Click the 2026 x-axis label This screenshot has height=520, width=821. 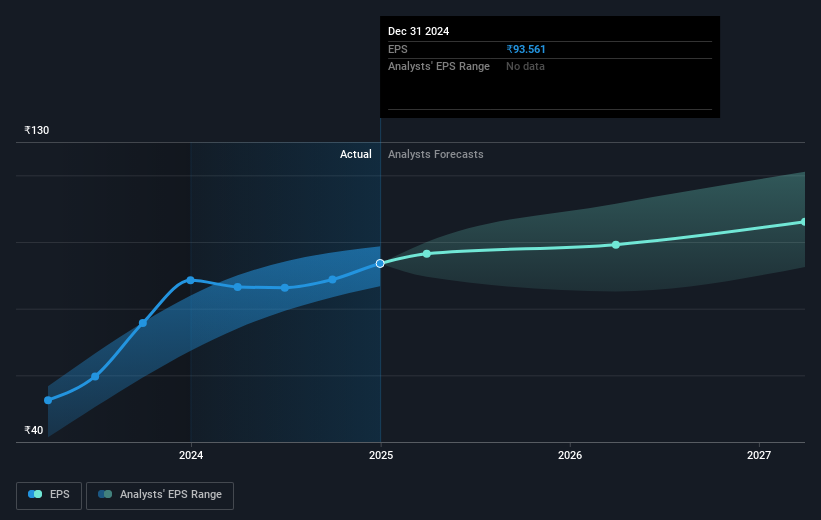[x=570, y=455]
